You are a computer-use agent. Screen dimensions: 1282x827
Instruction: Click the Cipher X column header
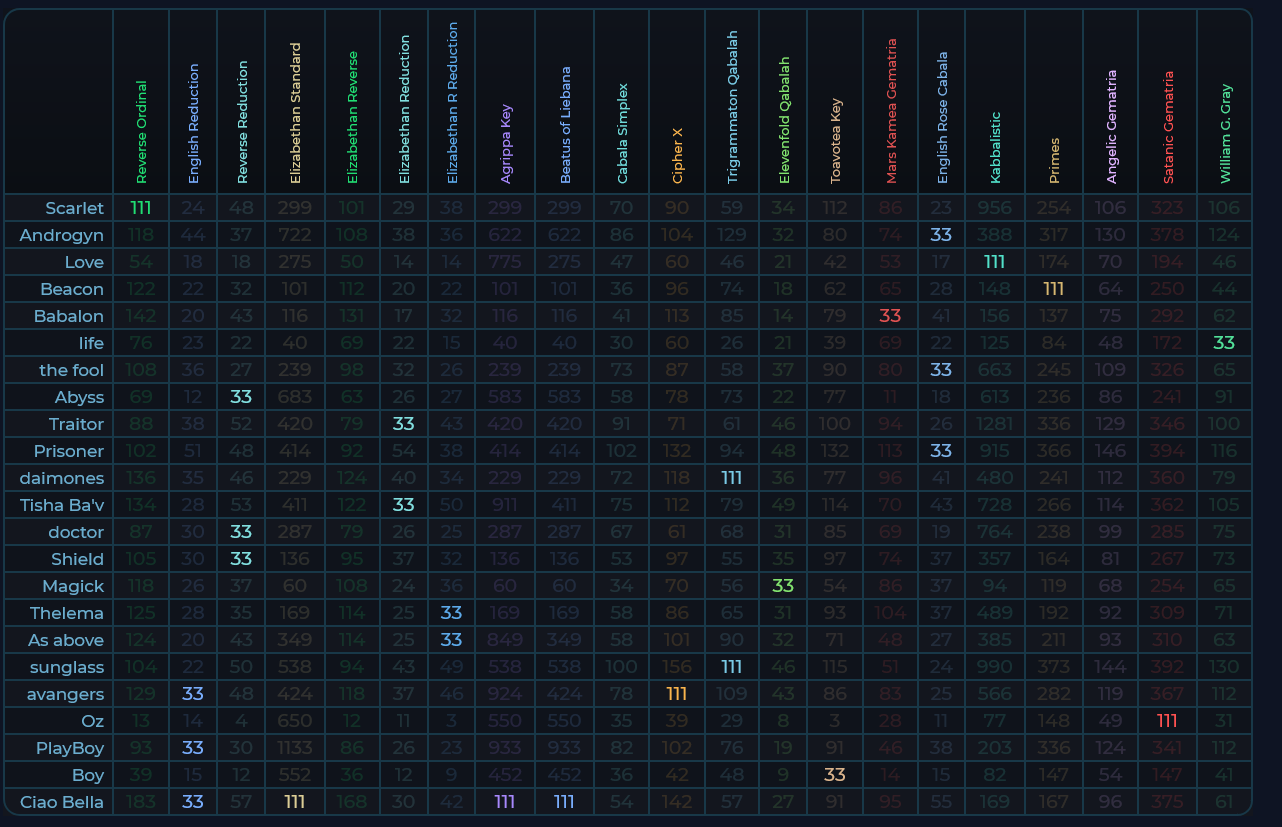pyautogui.click(x=678, y=155)
